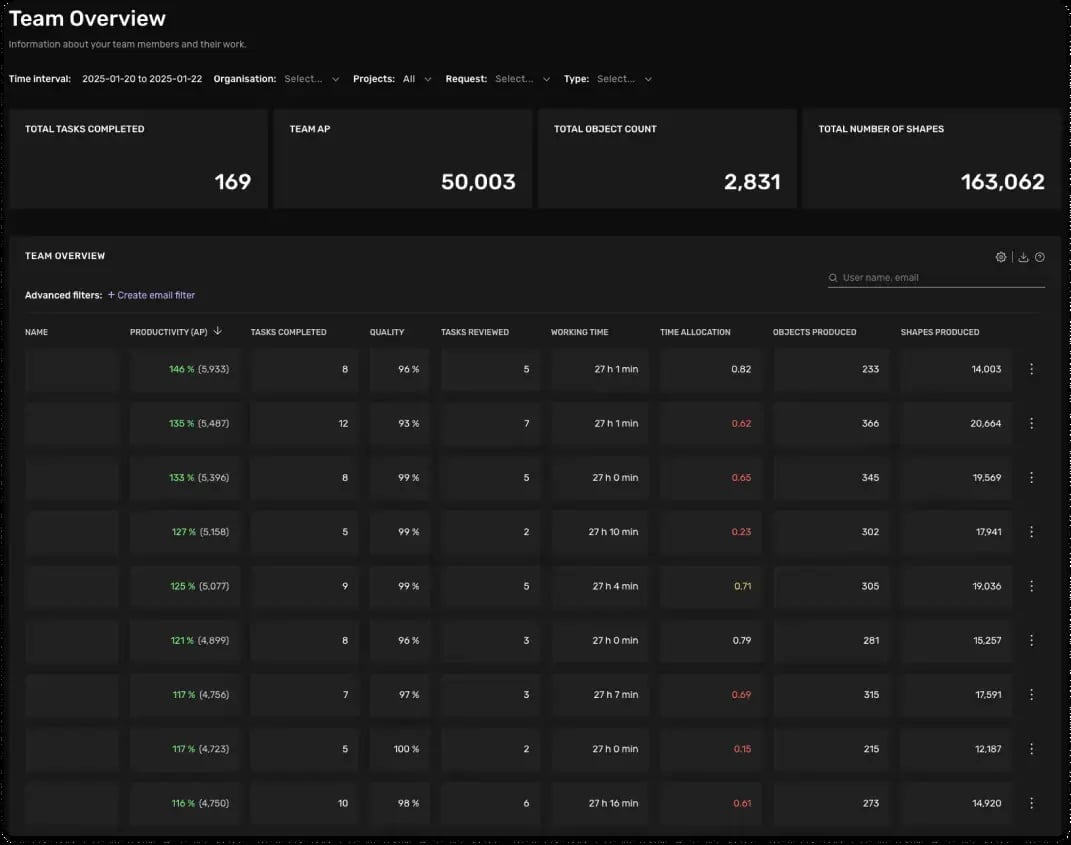Click Create email filter link
Screen dimensions: 1071x845
point(152,295)
